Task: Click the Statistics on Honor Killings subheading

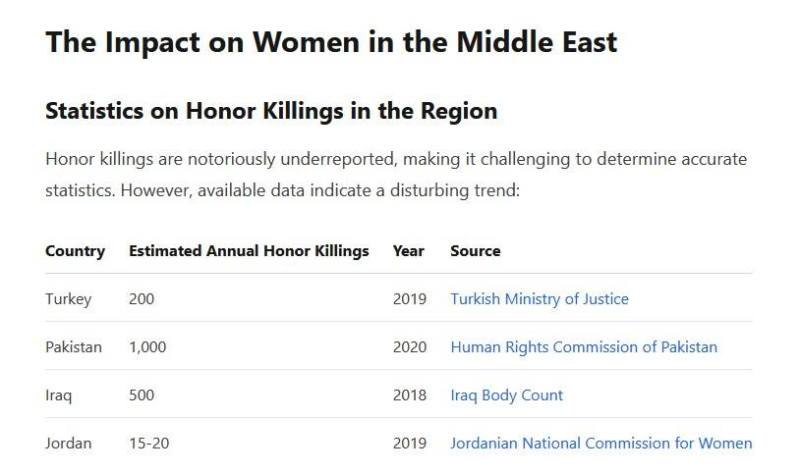Action: 271,111
